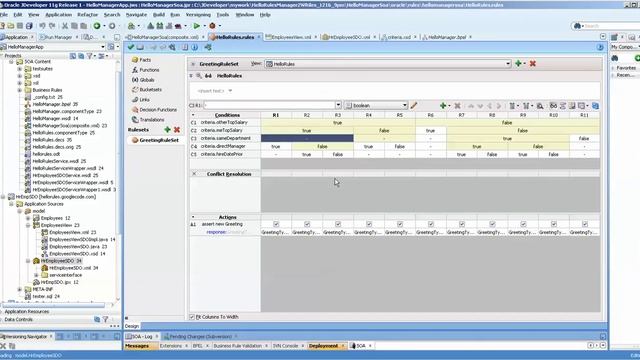
Task: Click the binoculars gap analysis icon
Action: [x=553, y=106]
